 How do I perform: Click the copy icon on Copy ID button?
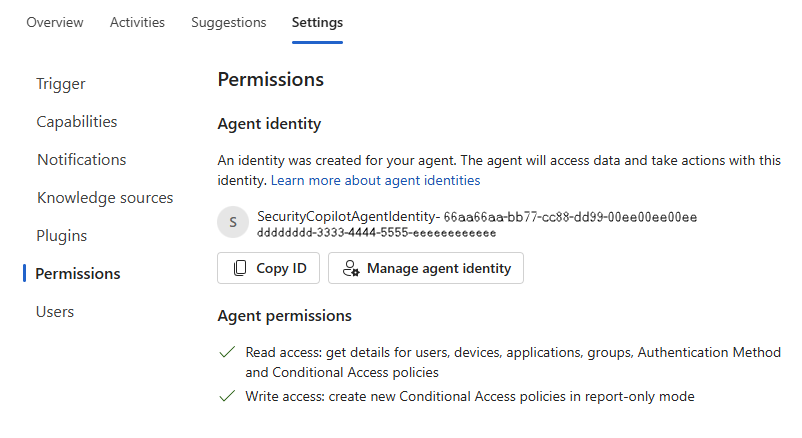click(240, 268)
